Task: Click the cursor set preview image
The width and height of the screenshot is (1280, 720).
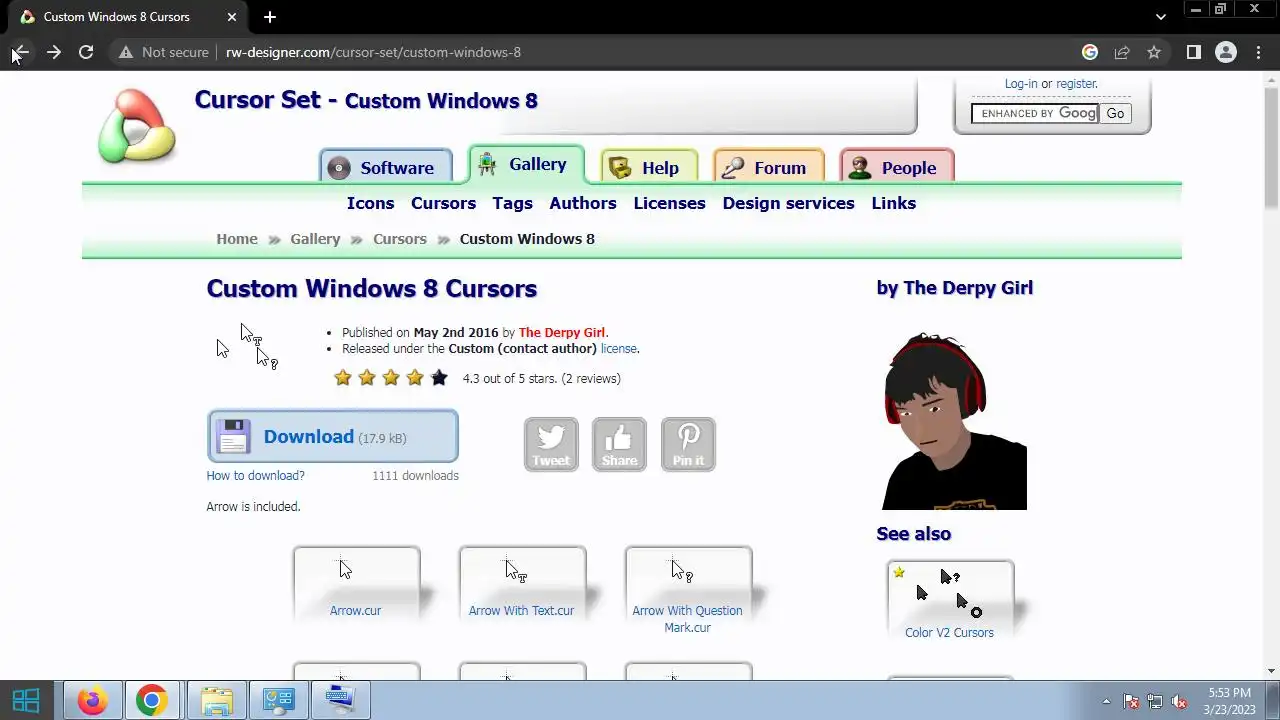Action: (247, 346)
